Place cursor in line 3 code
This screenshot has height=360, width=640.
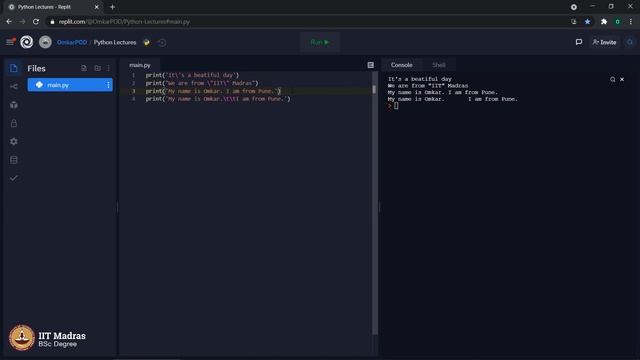click(x=213, y=91)
